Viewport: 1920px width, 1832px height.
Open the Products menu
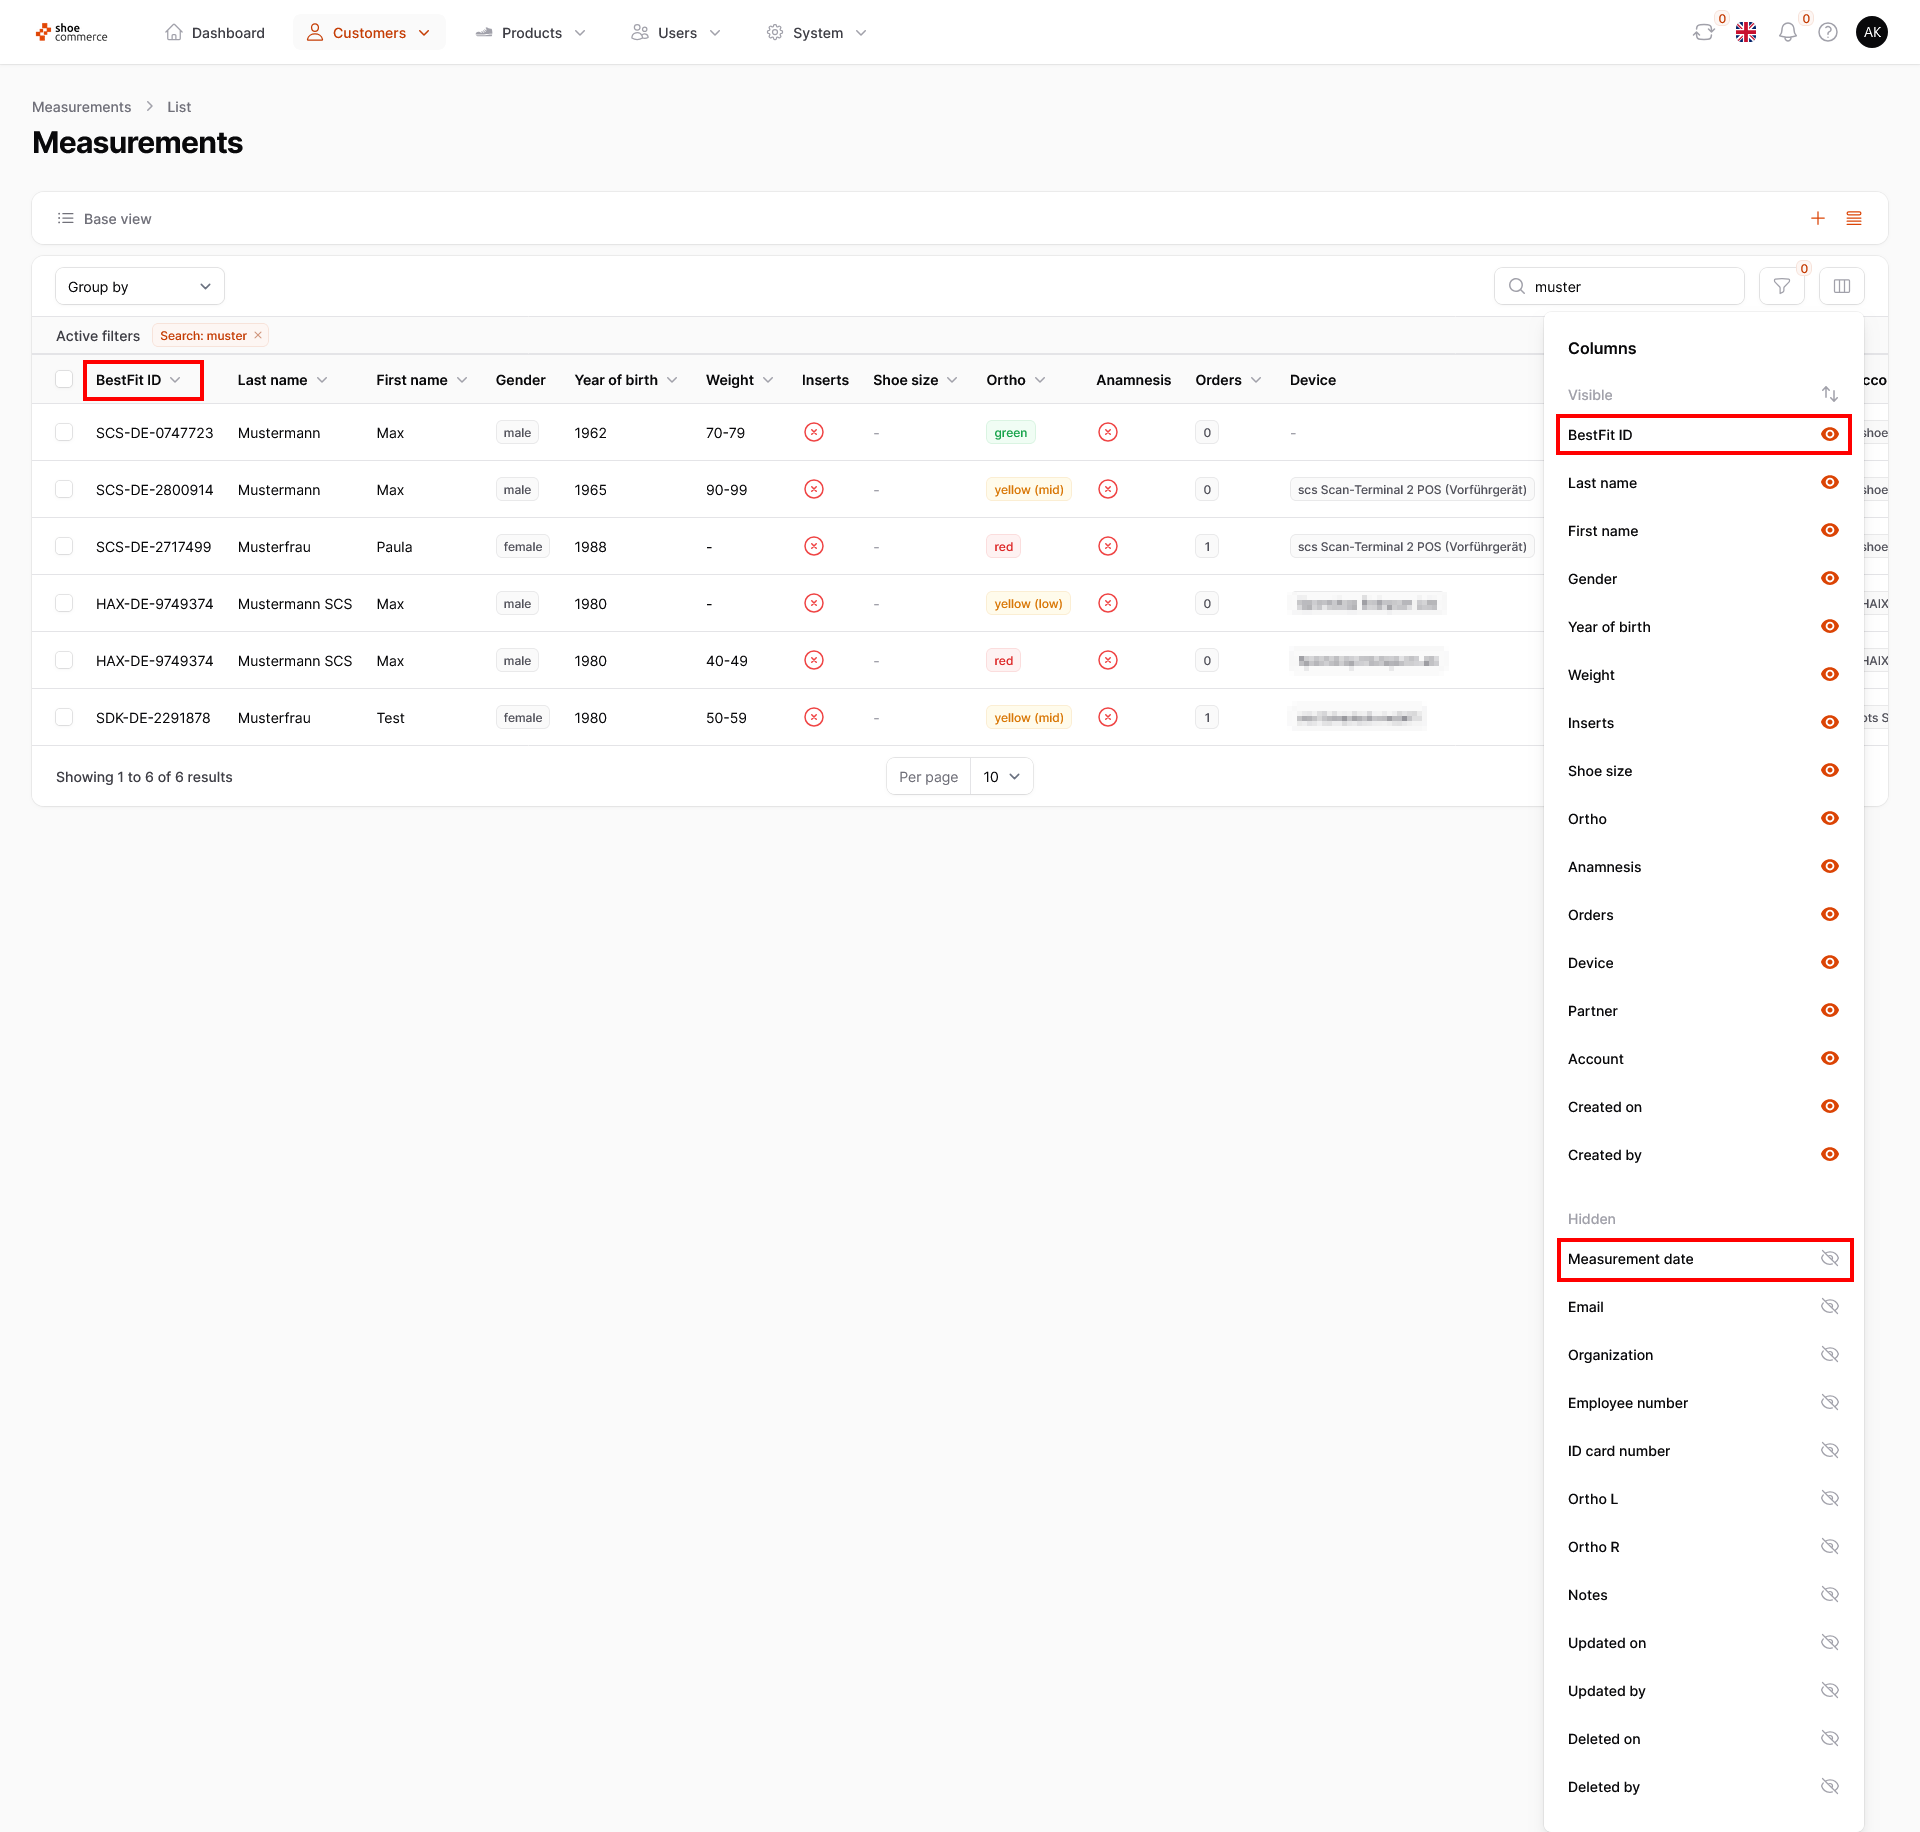531,33
